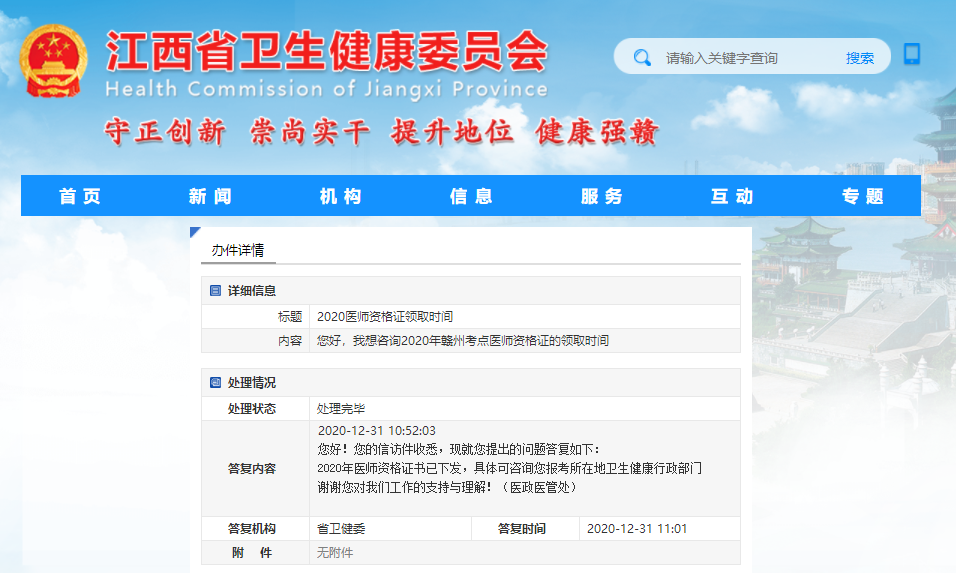Navigate to the 服务 section

601,196
